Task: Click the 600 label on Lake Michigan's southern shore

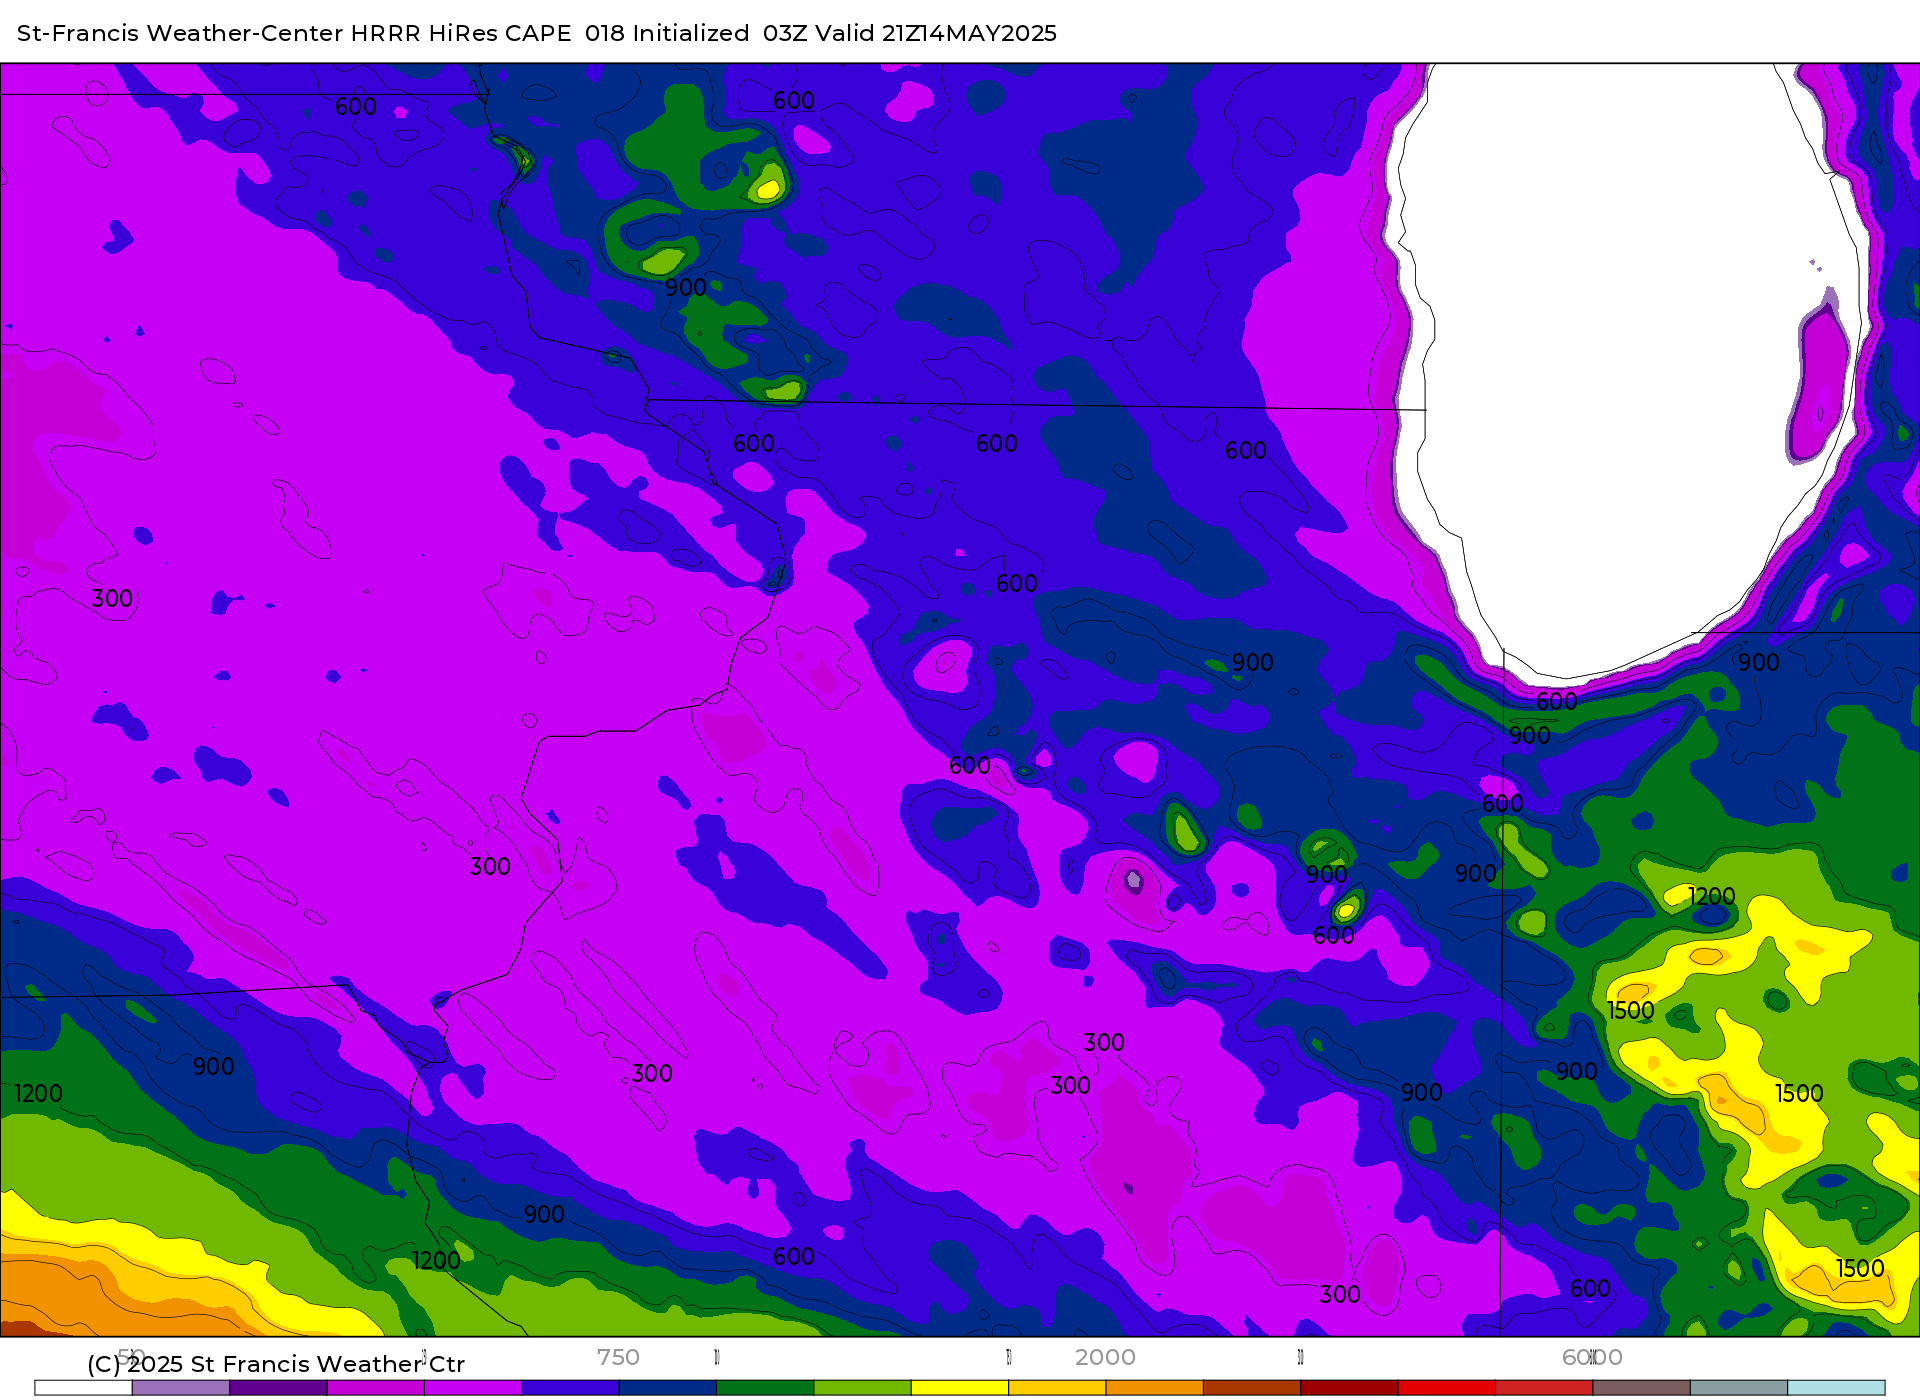Action: pos(1557,702)
